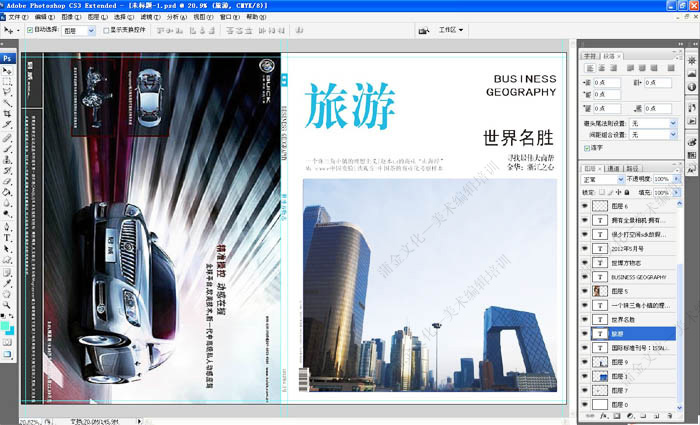Image resolution: width=700 pixels, height=425 pixels.
Task: Select the Zoom tool
Action: point(7,305)
